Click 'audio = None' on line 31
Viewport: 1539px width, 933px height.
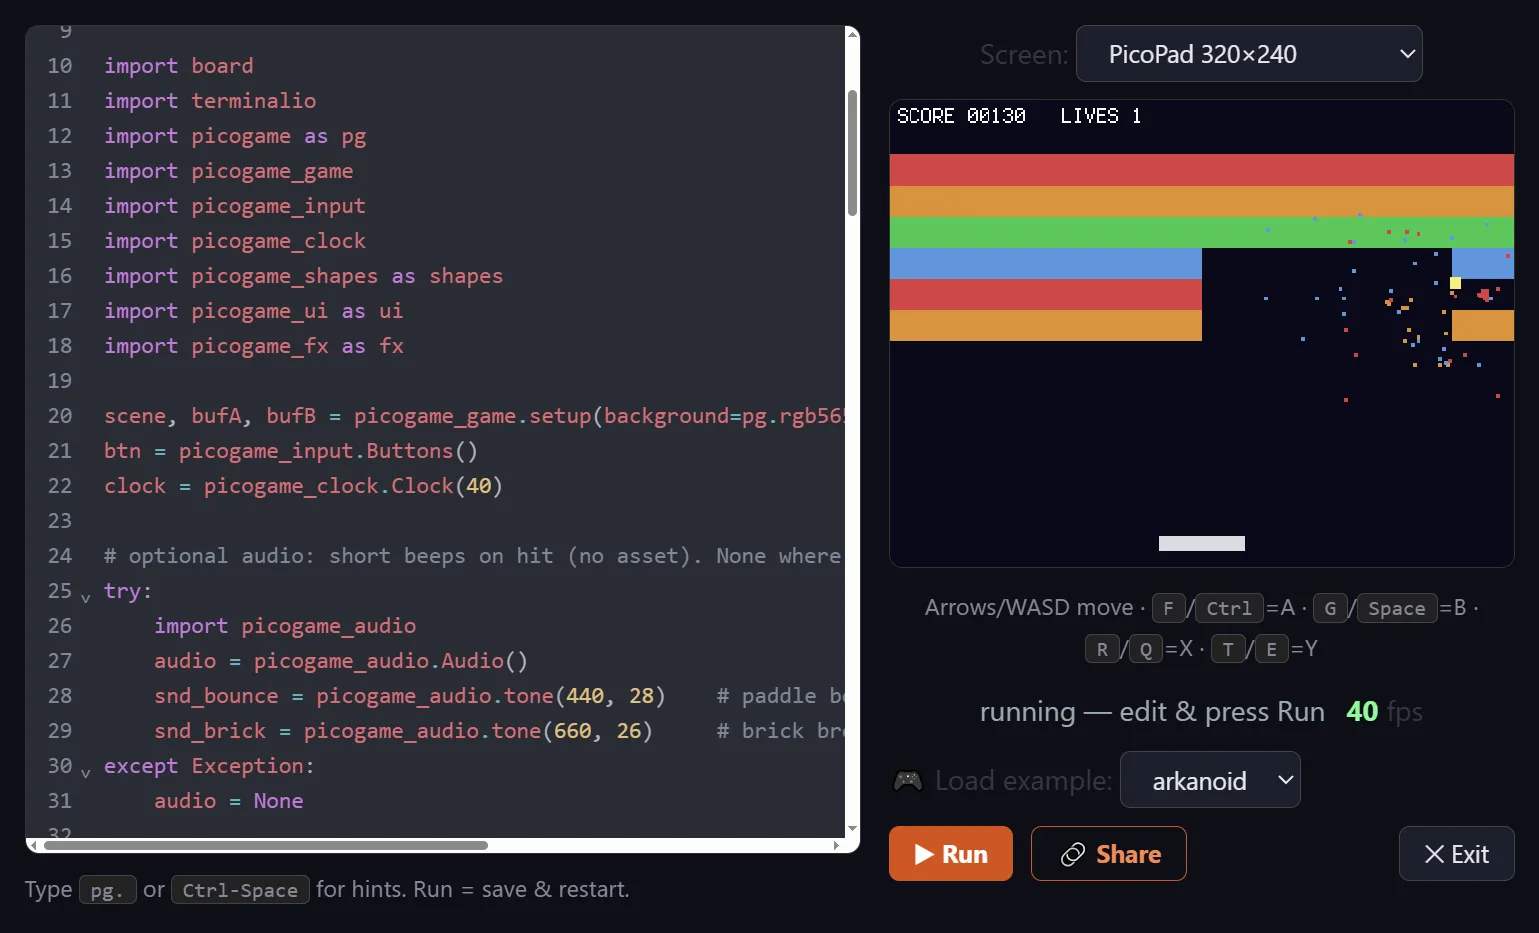[x=229, y=801]
